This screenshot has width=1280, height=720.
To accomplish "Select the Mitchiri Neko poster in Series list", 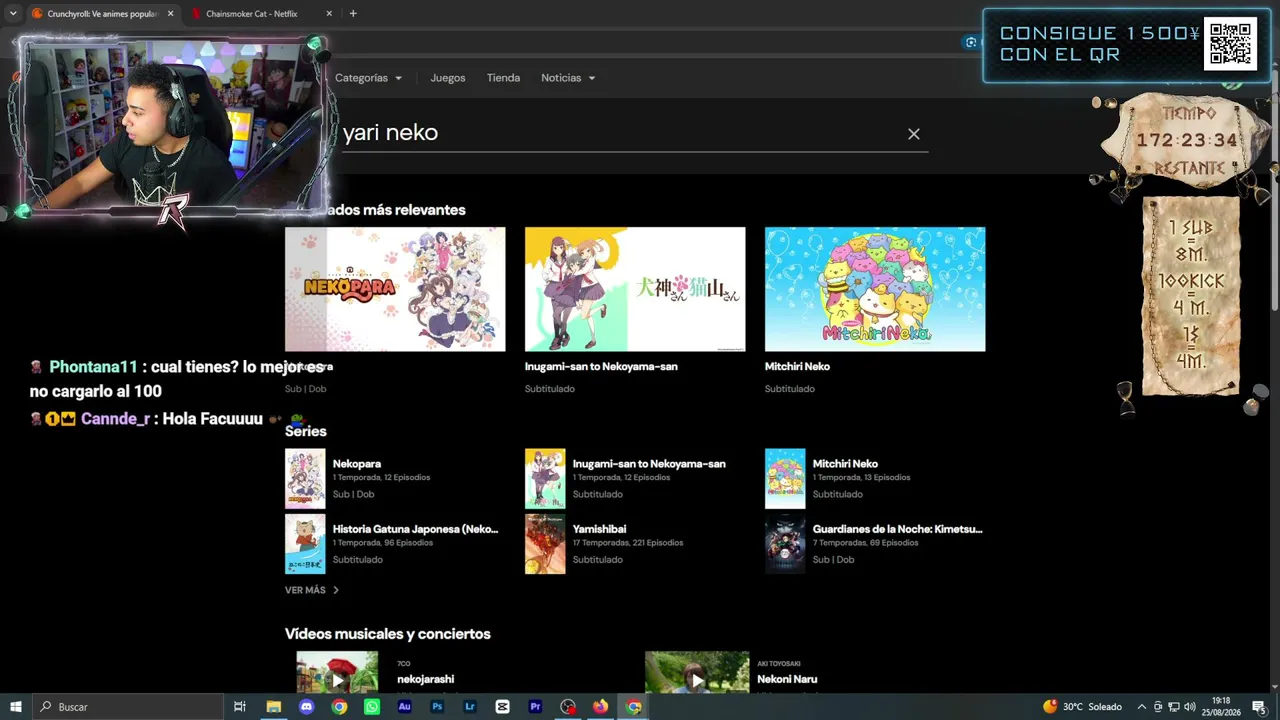I will pos(785,479).
